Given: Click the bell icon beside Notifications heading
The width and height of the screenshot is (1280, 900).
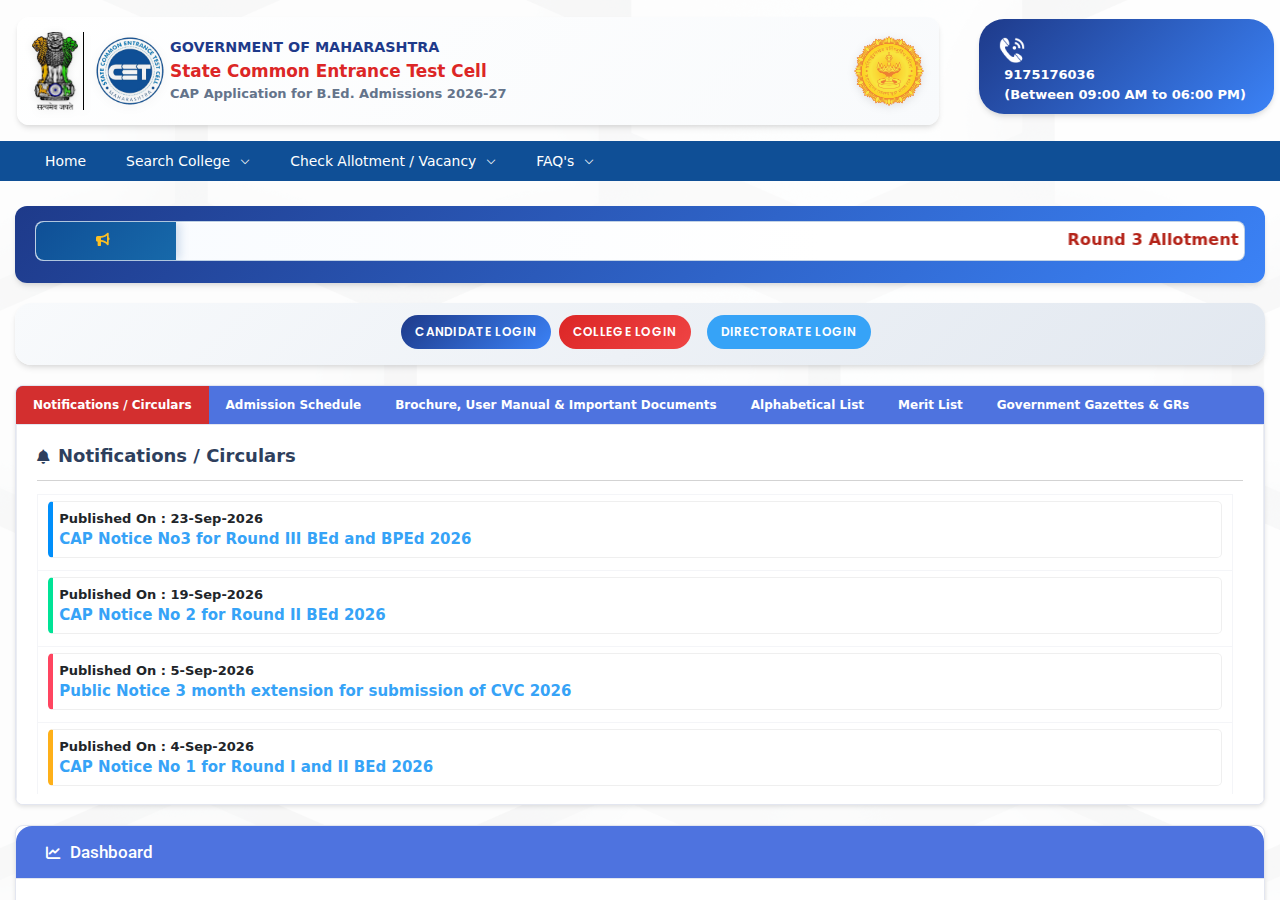Looking at the screenshot, I should (43, 457).
